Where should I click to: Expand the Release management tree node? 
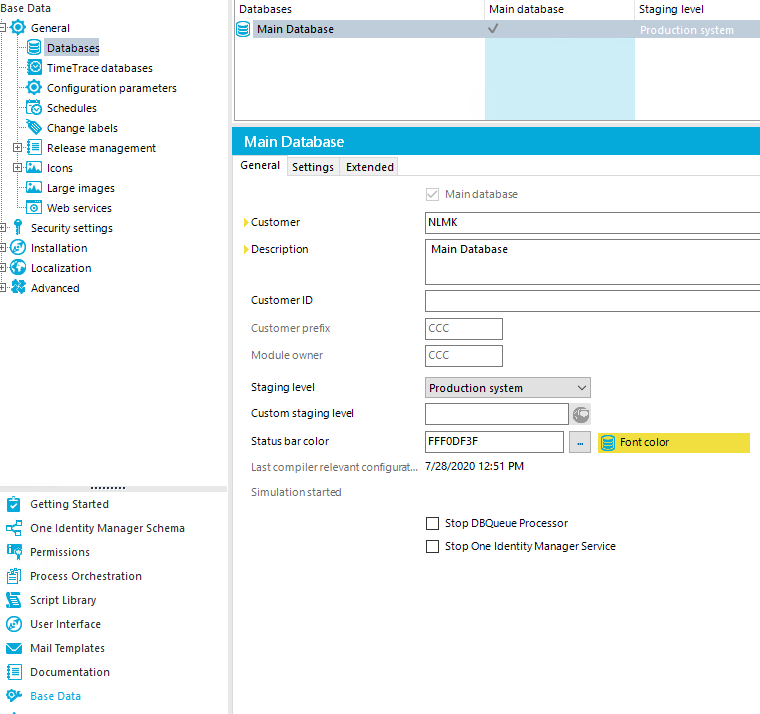click(17, 148)
